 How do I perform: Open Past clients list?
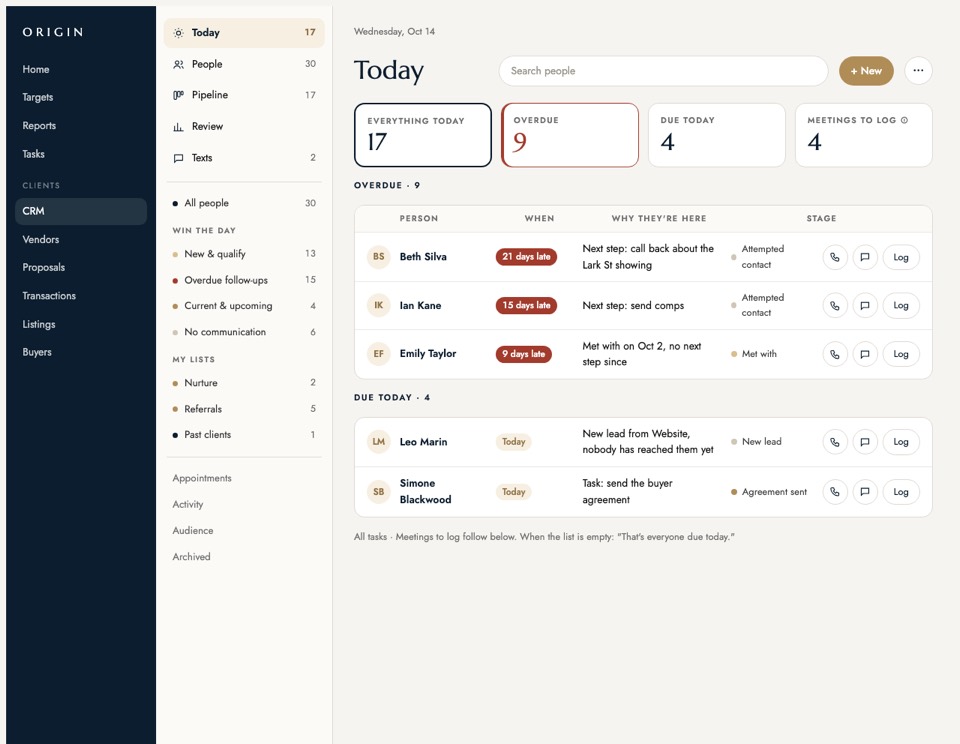244,435
